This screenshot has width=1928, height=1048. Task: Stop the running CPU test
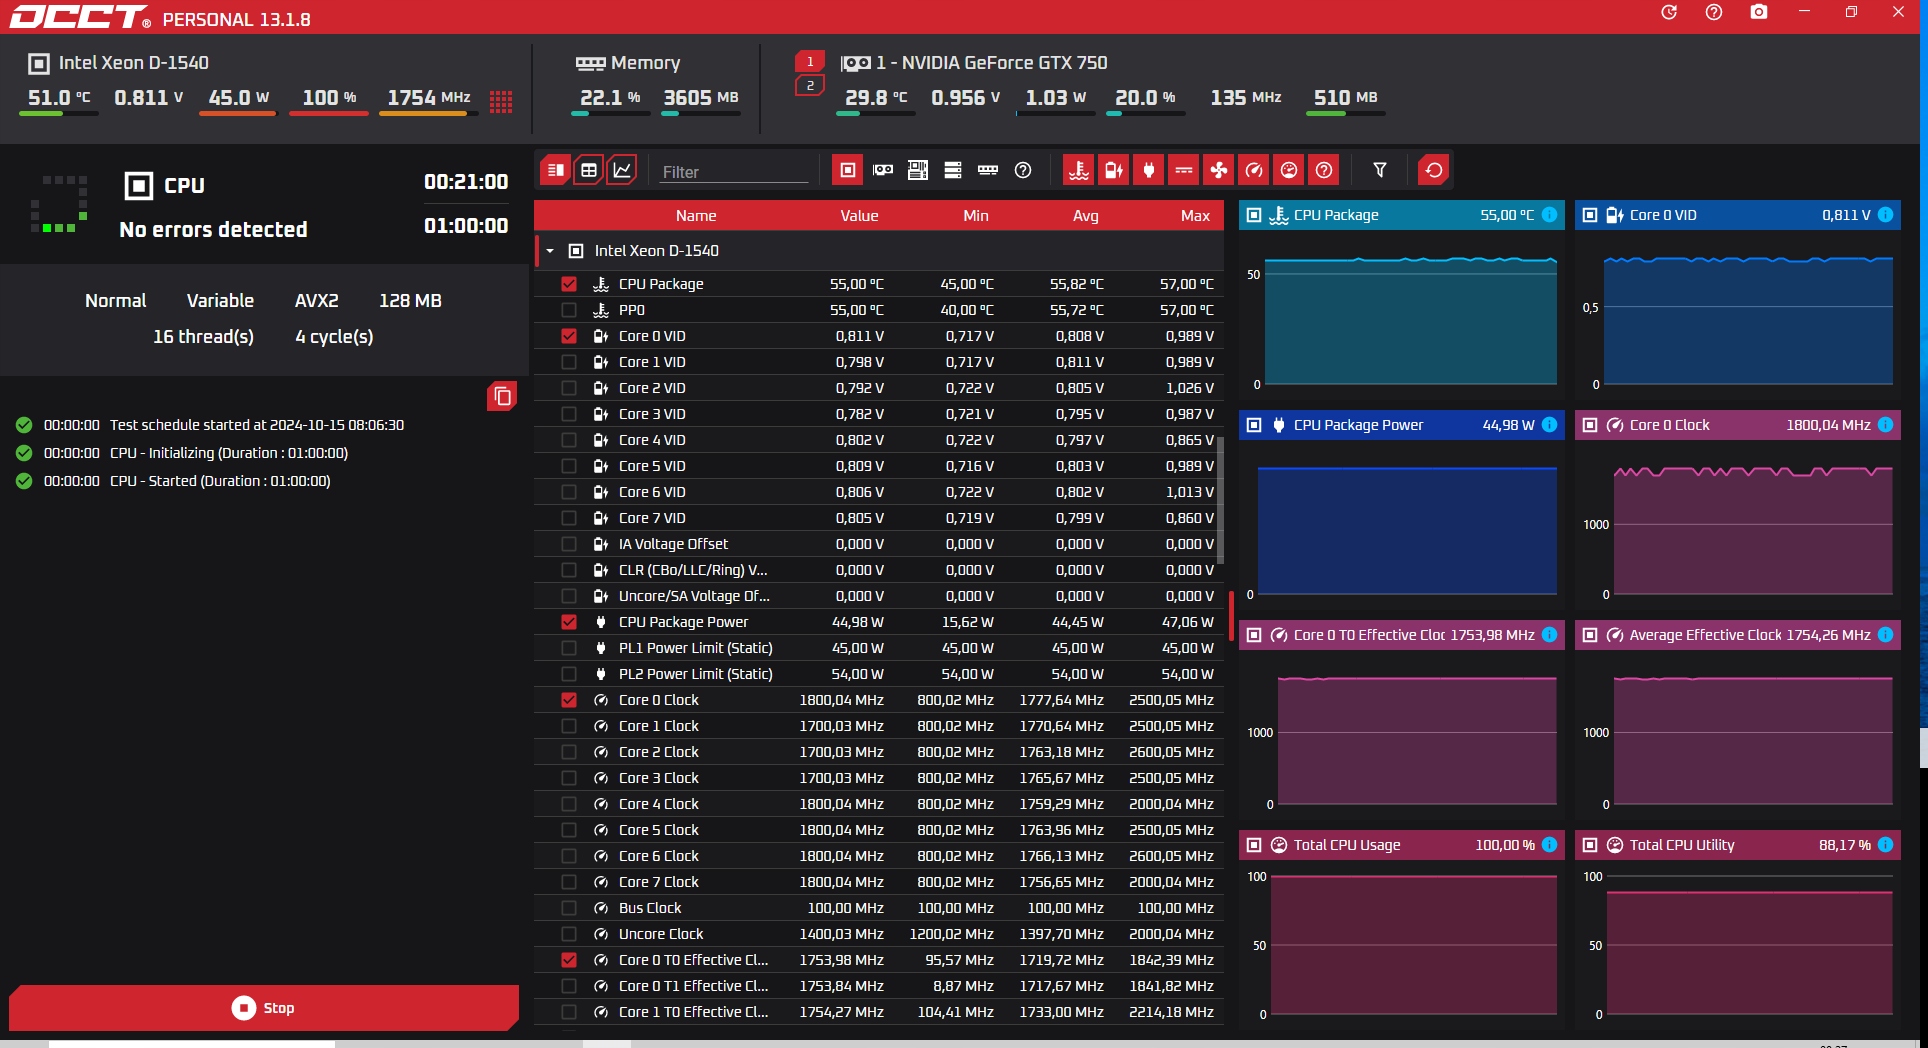264,1008
